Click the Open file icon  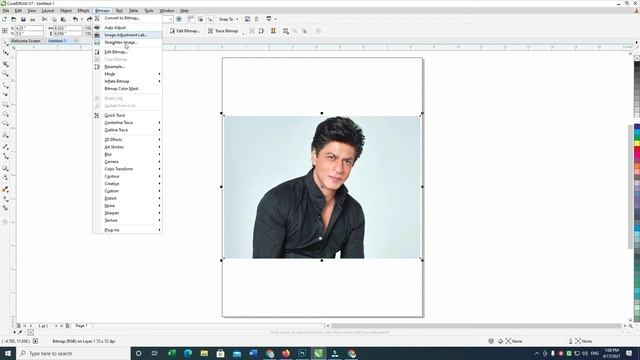click(x=13, y=19)
